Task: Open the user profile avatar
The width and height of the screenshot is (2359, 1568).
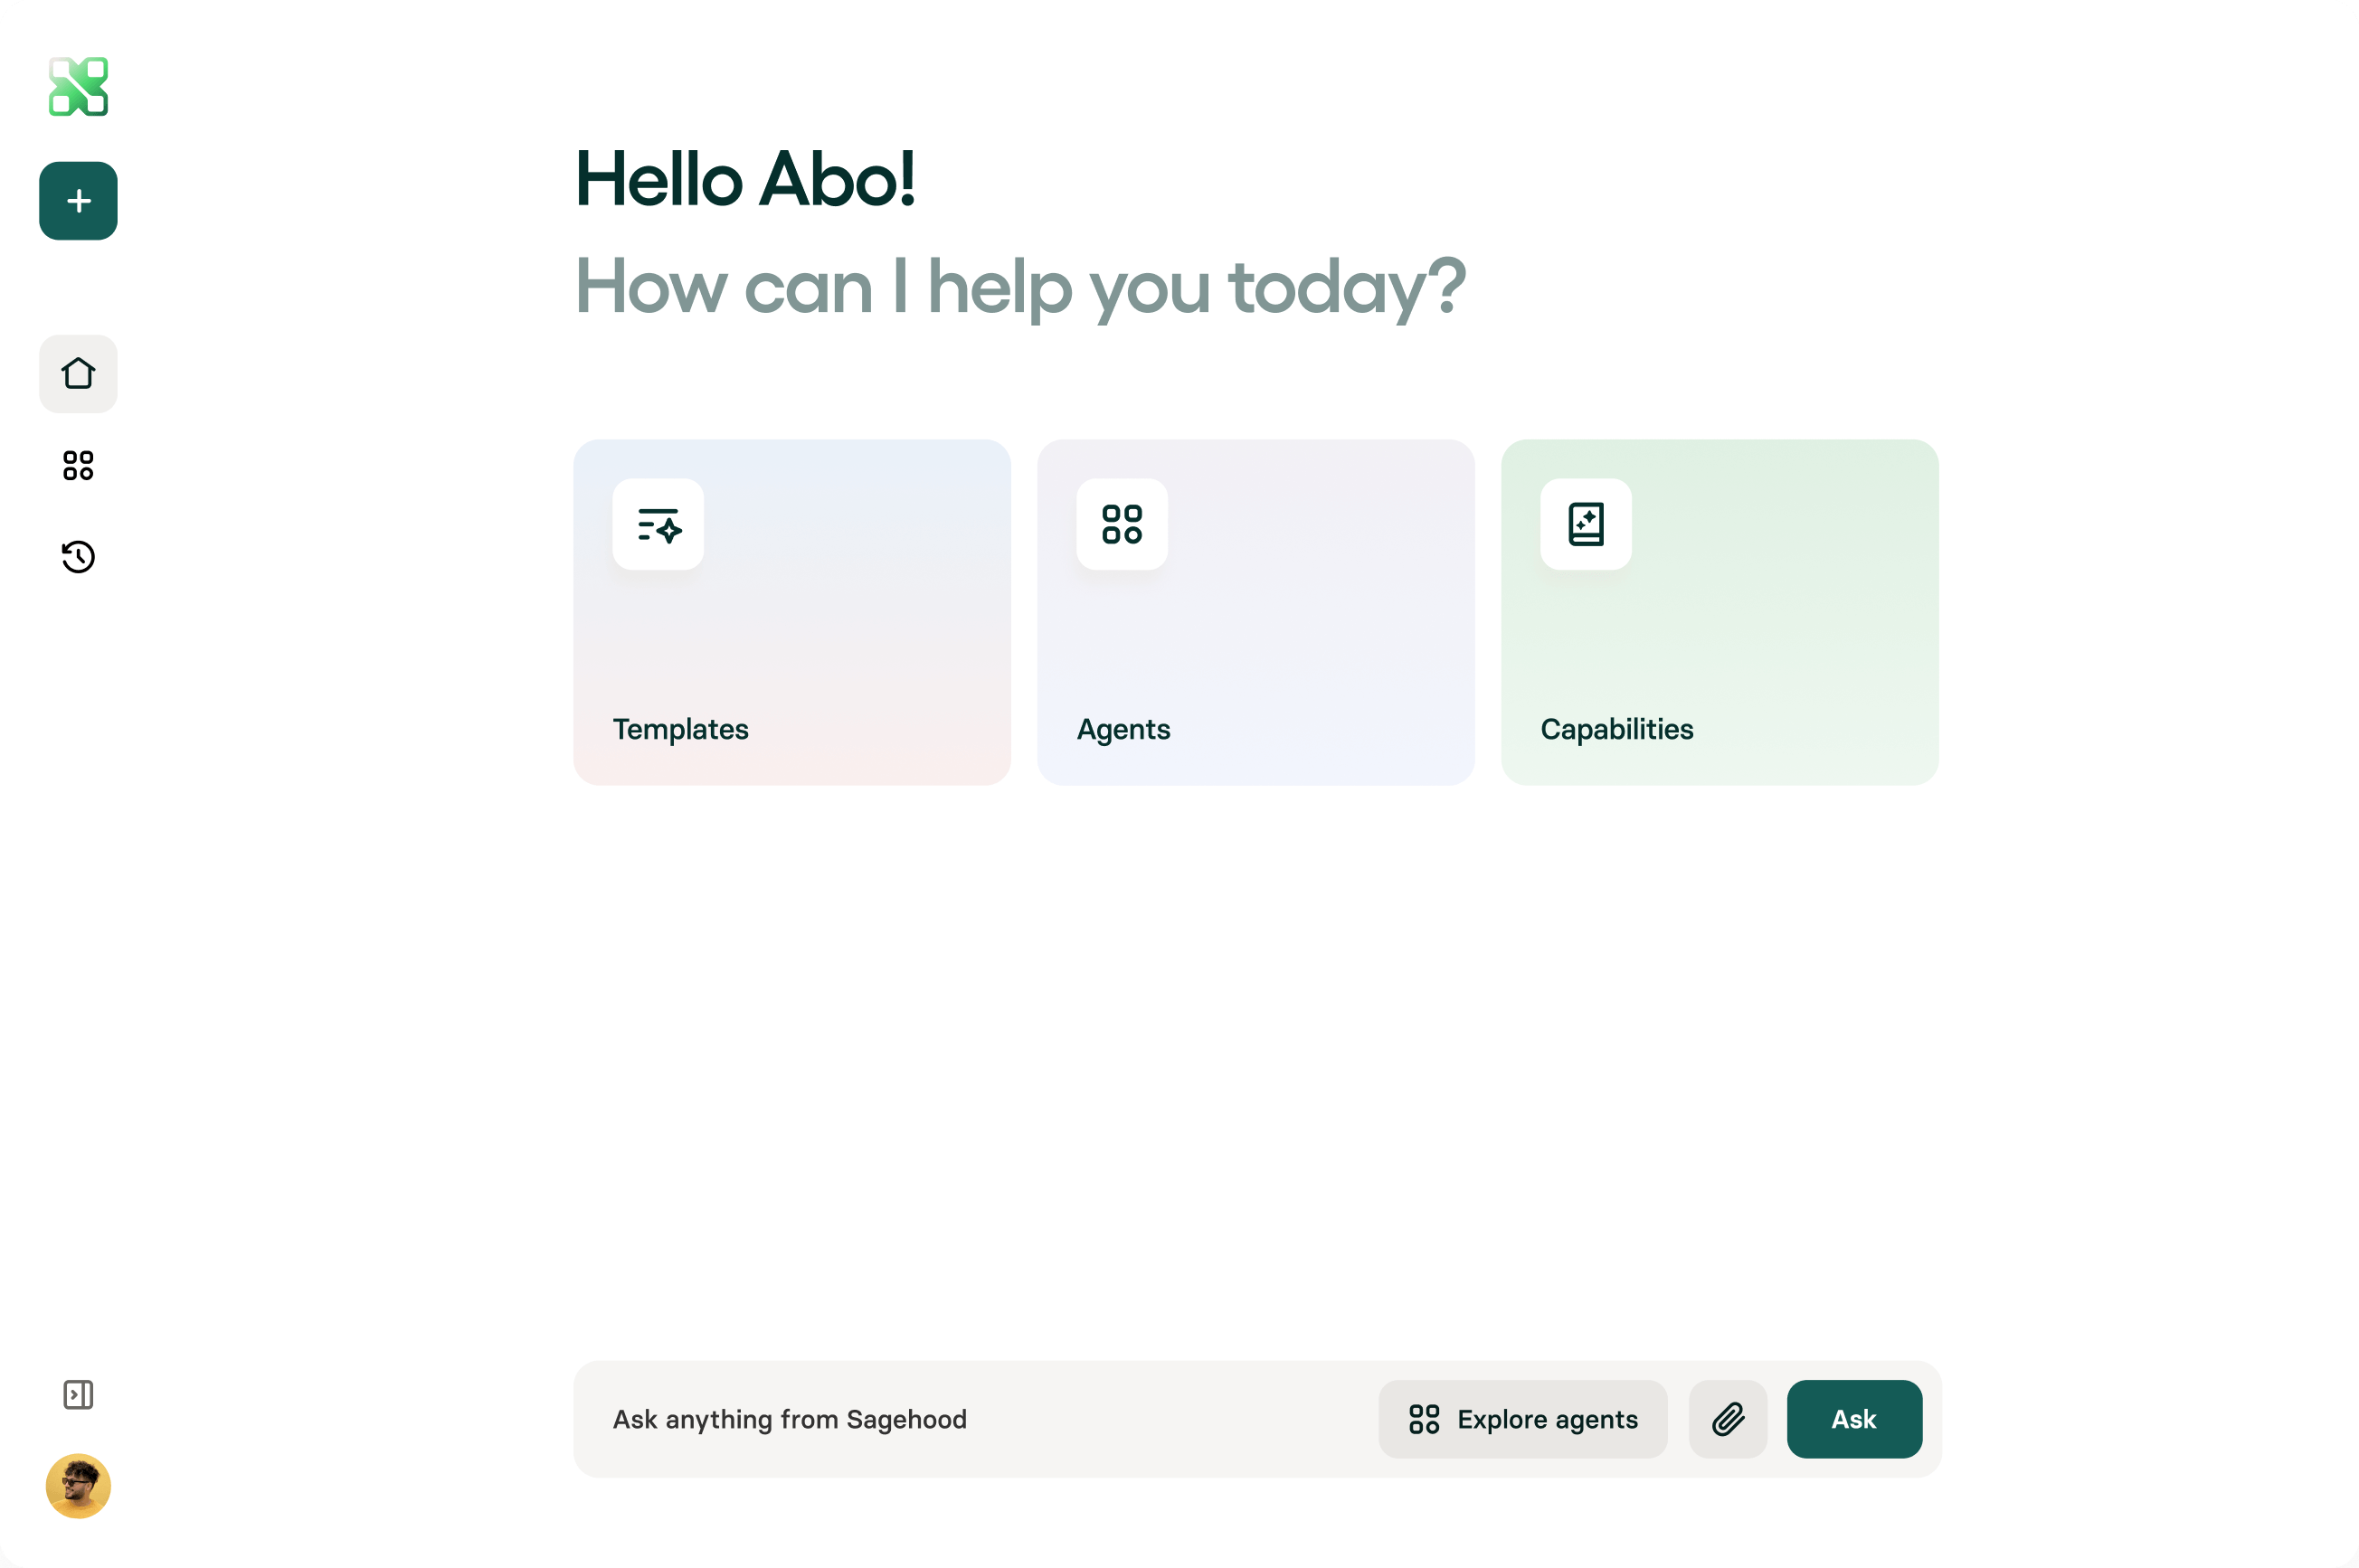Action: tap(78, 1486)
